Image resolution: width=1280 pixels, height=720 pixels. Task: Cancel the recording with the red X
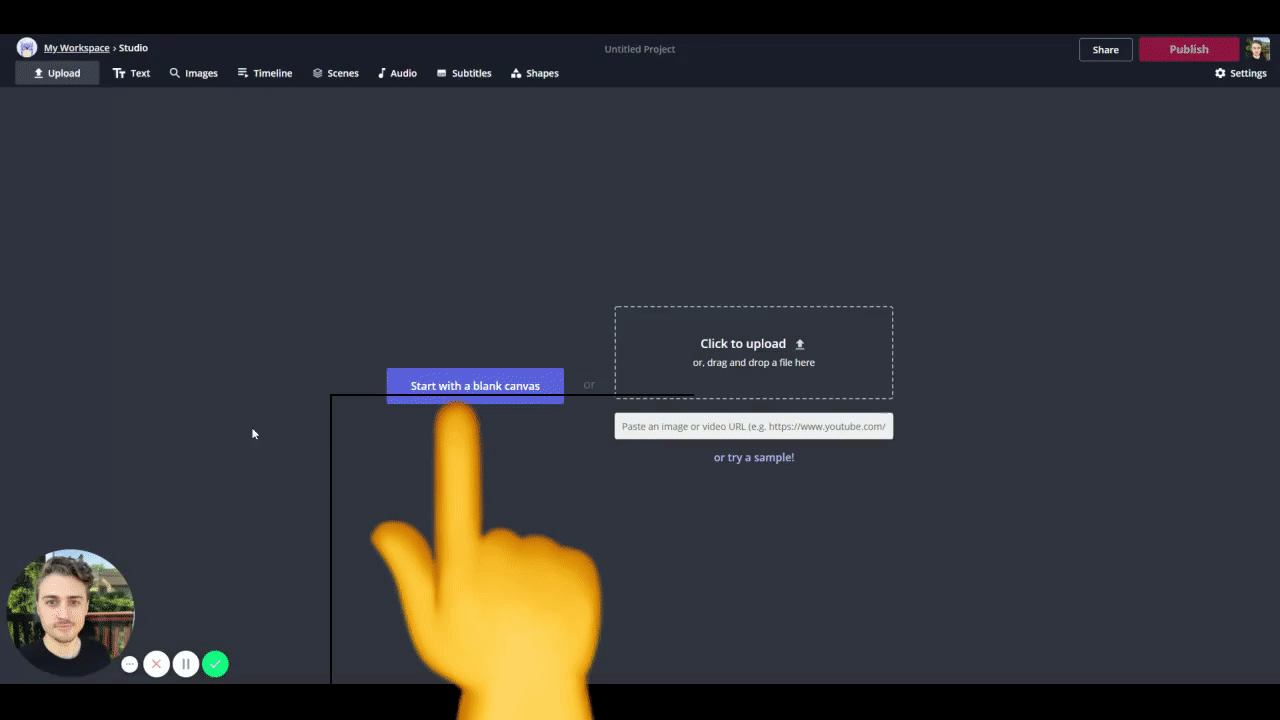click(156, 664)
